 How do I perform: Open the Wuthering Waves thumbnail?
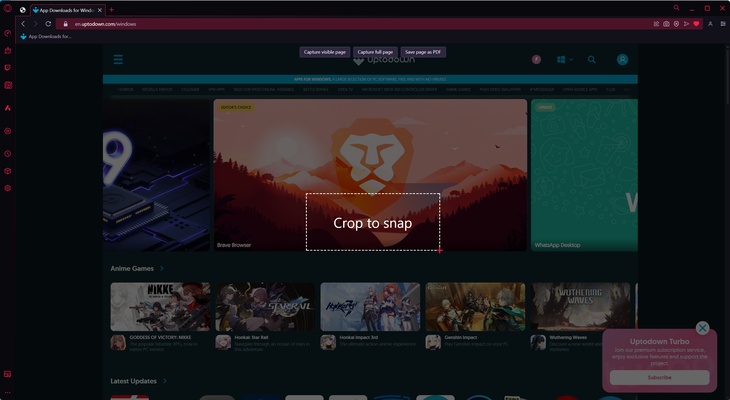point(581,307)
